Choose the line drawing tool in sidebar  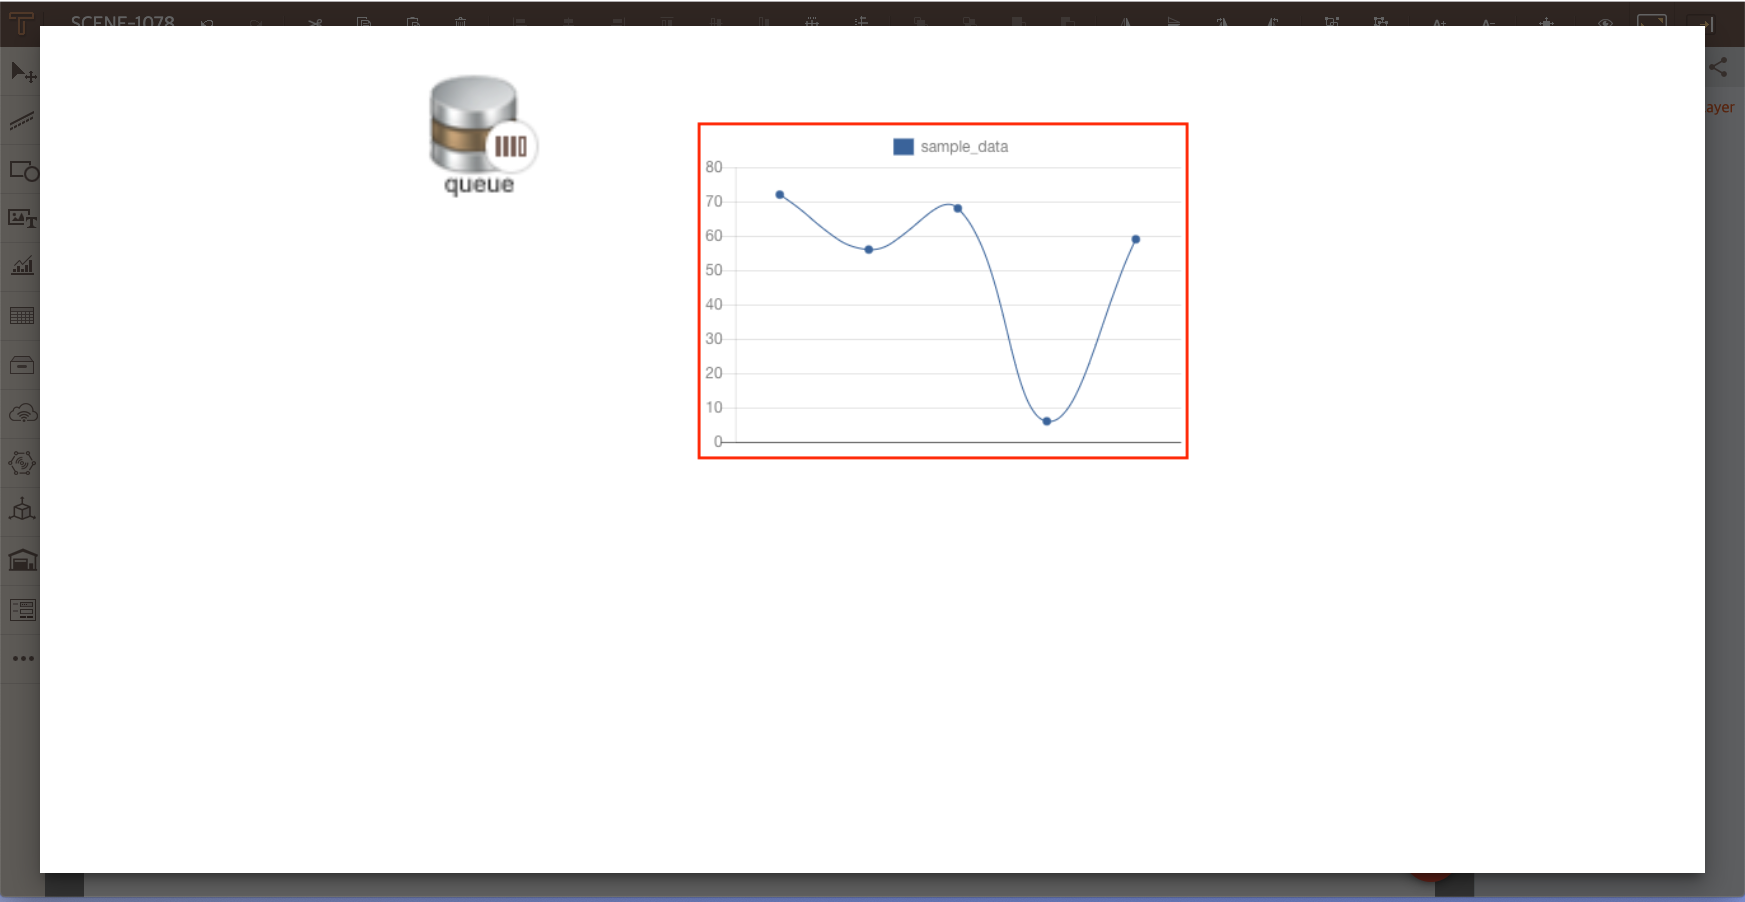click(22, 122)
